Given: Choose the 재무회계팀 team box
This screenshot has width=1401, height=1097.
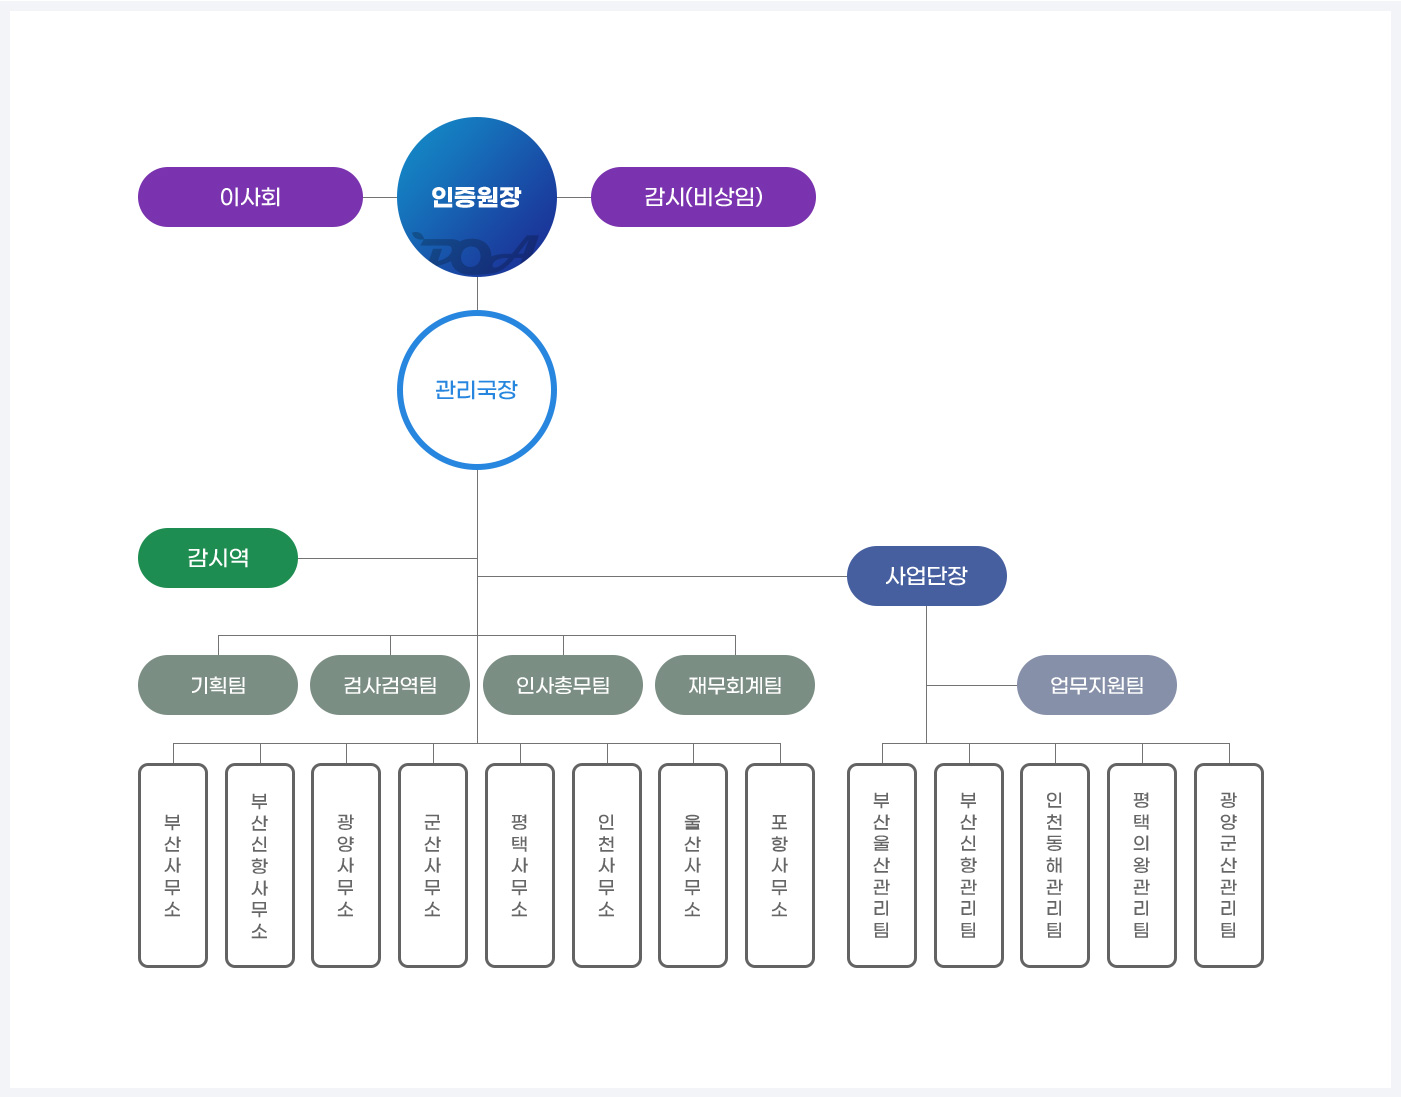Looking at the screenshot, I should [735, 685].
